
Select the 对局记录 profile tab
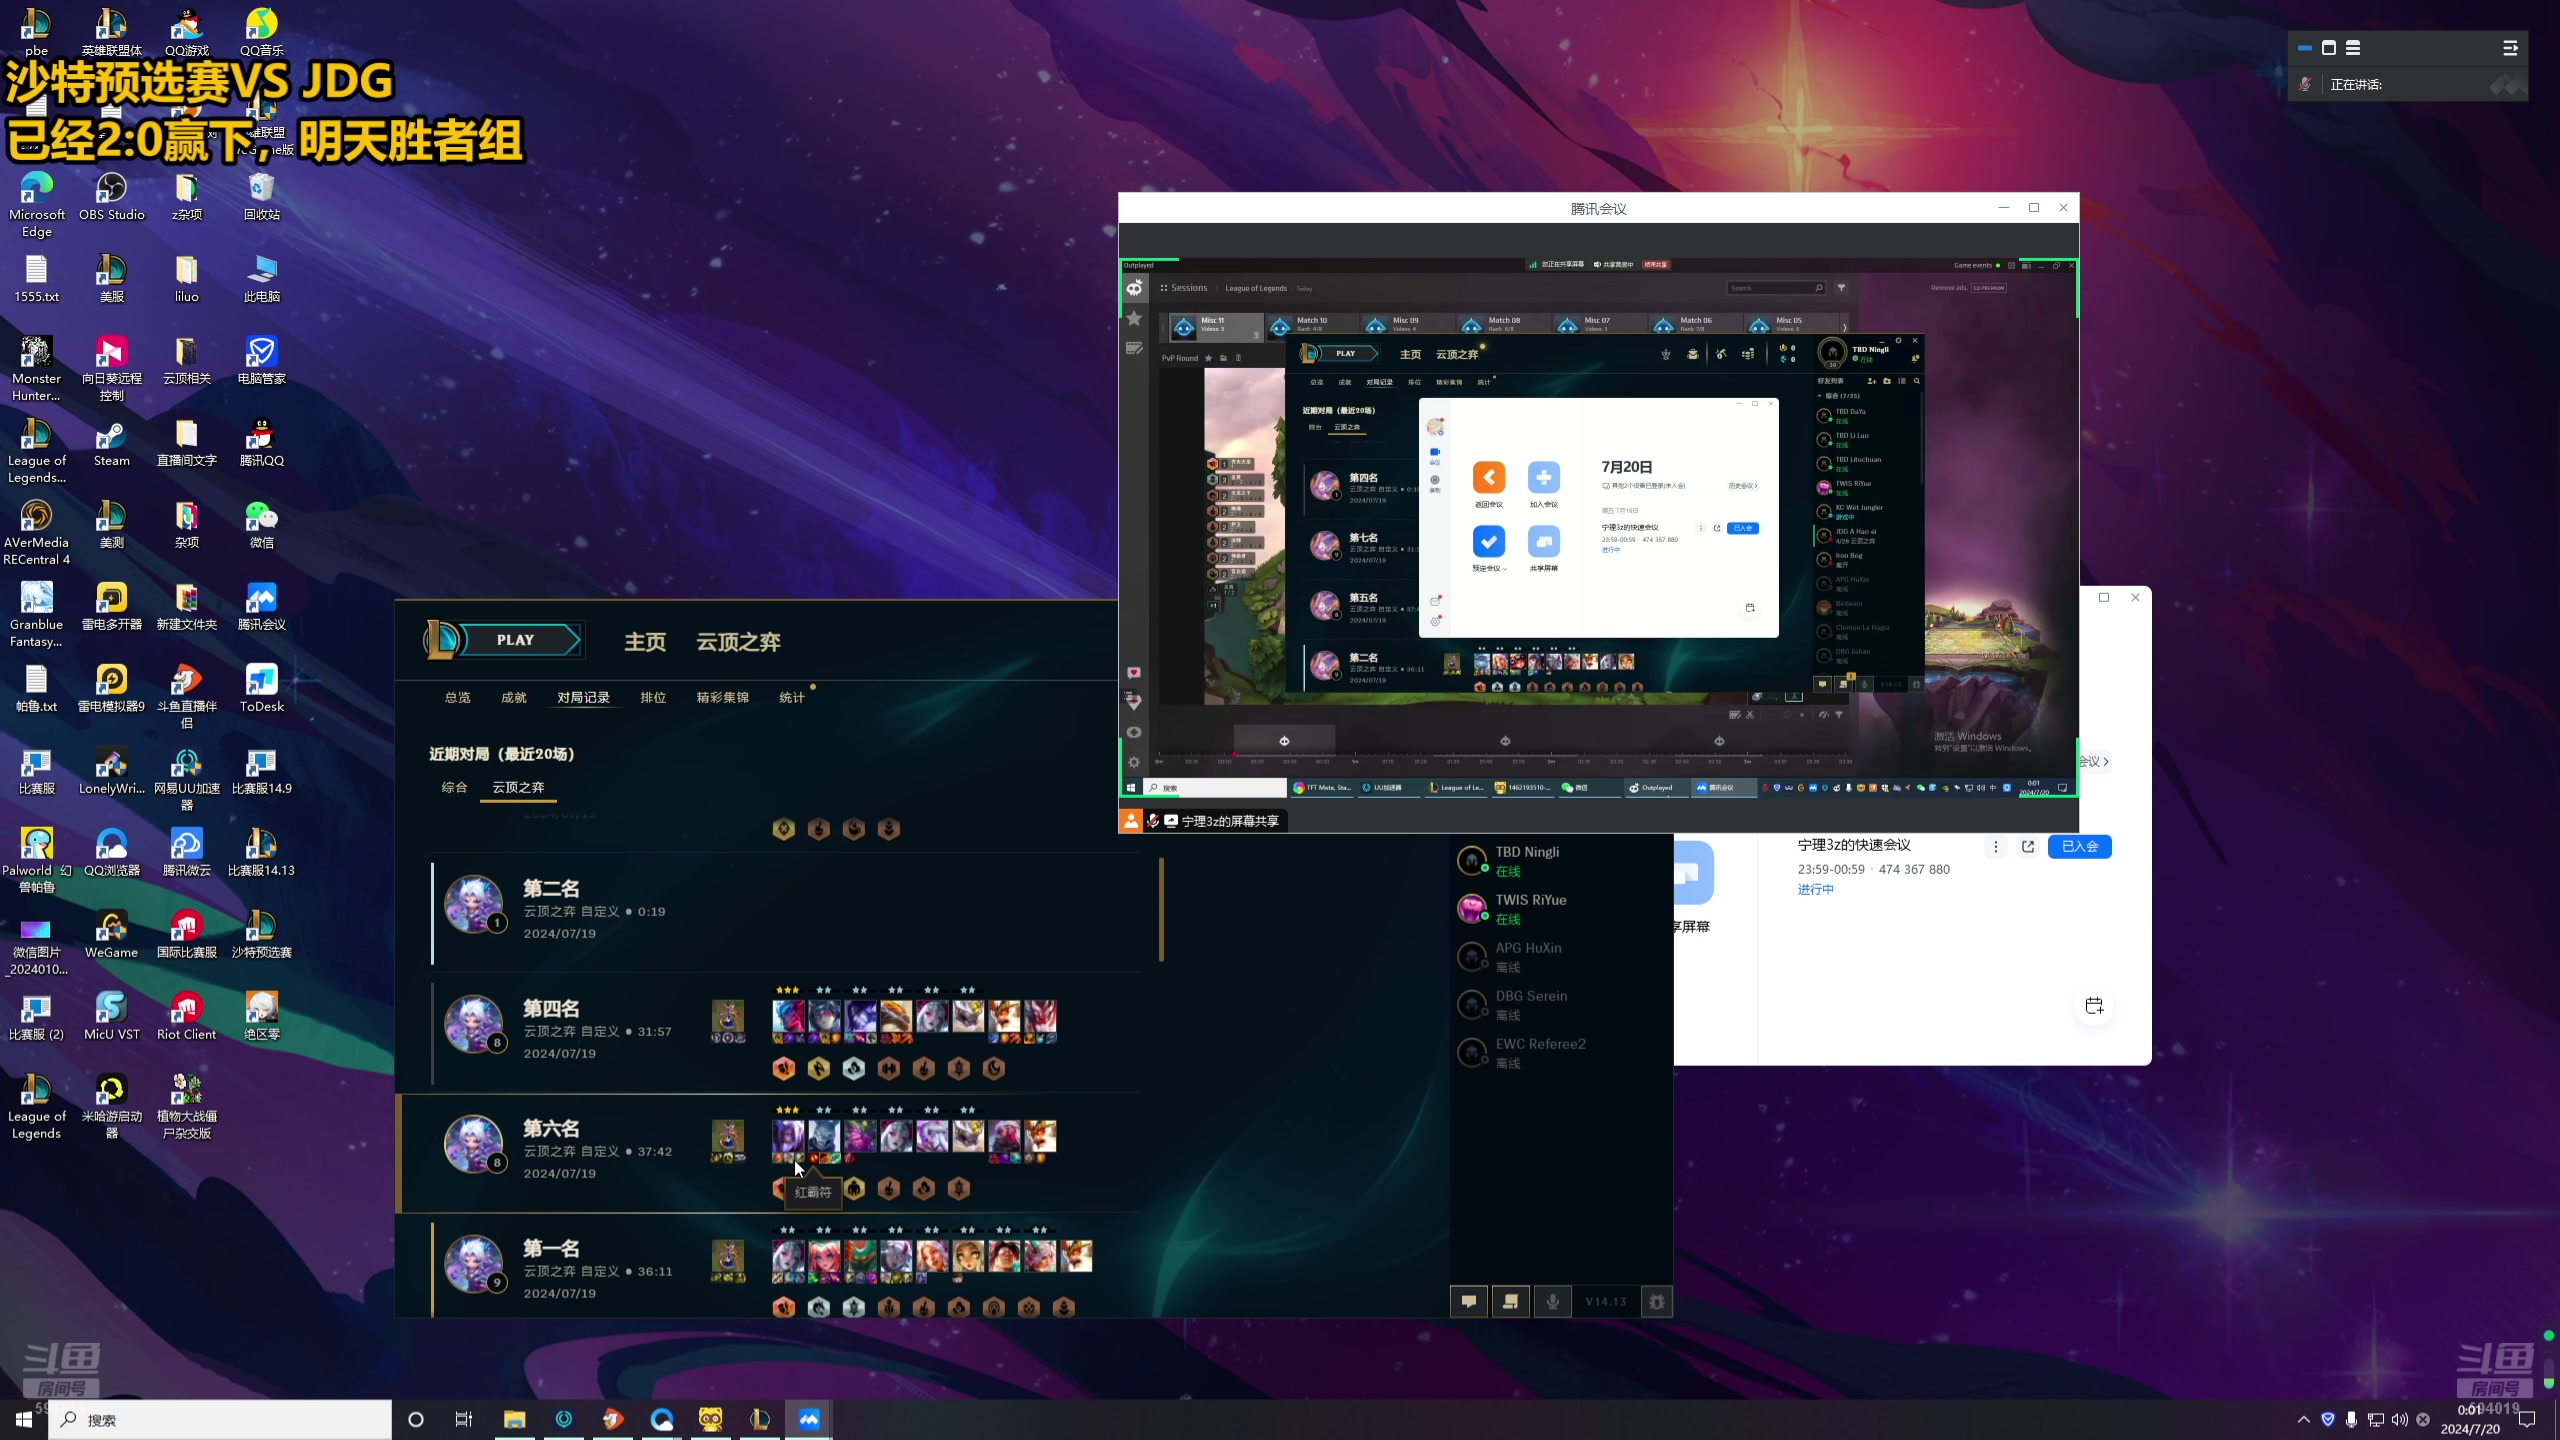[583, 697]
